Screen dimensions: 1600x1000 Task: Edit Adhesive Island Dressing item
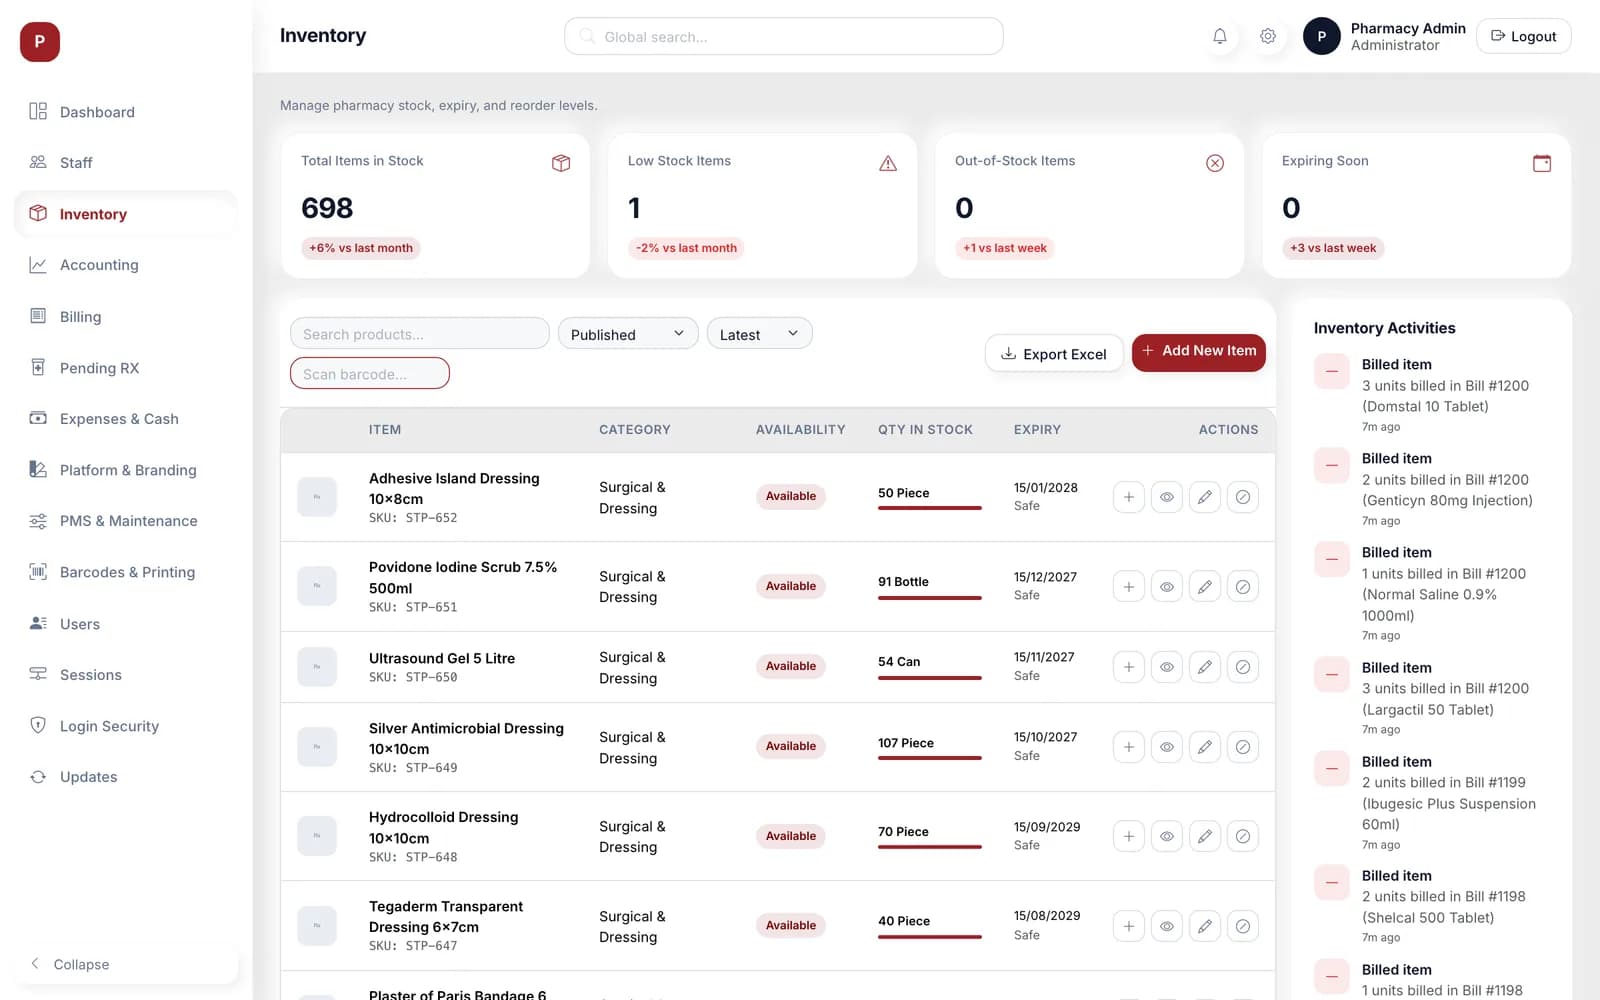coord(1204,497)
